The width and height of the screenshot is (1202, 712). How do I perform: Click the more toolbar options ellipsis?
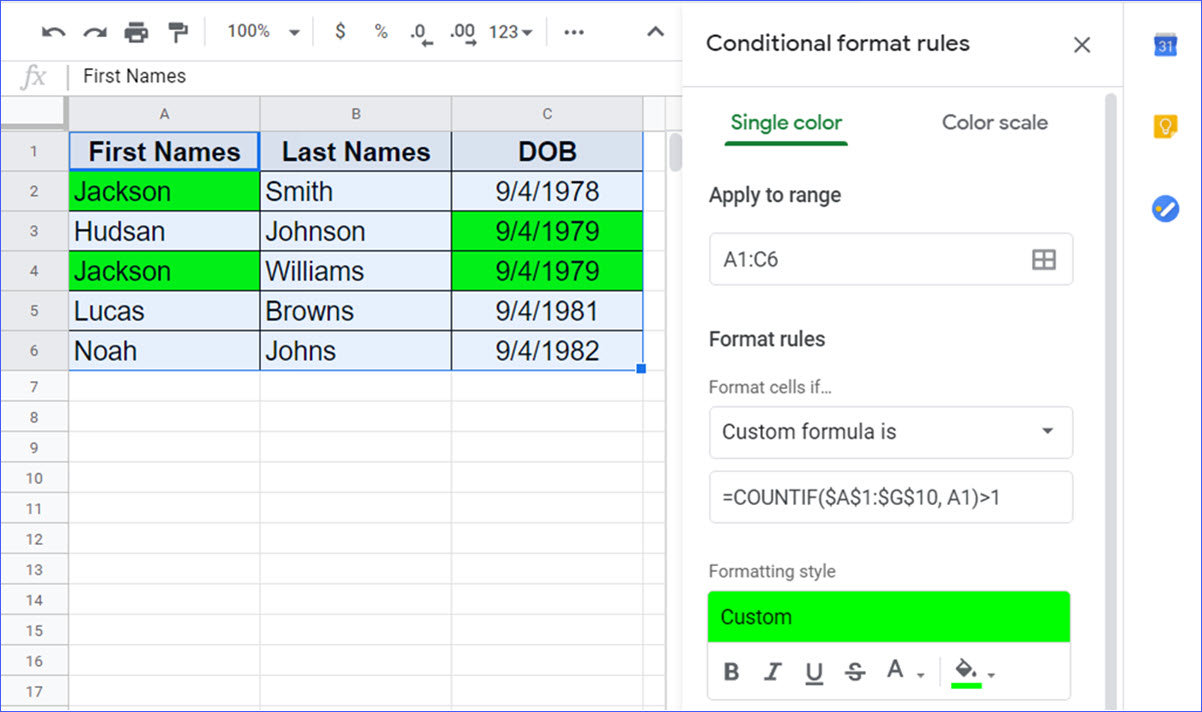[x=573, y=31]
